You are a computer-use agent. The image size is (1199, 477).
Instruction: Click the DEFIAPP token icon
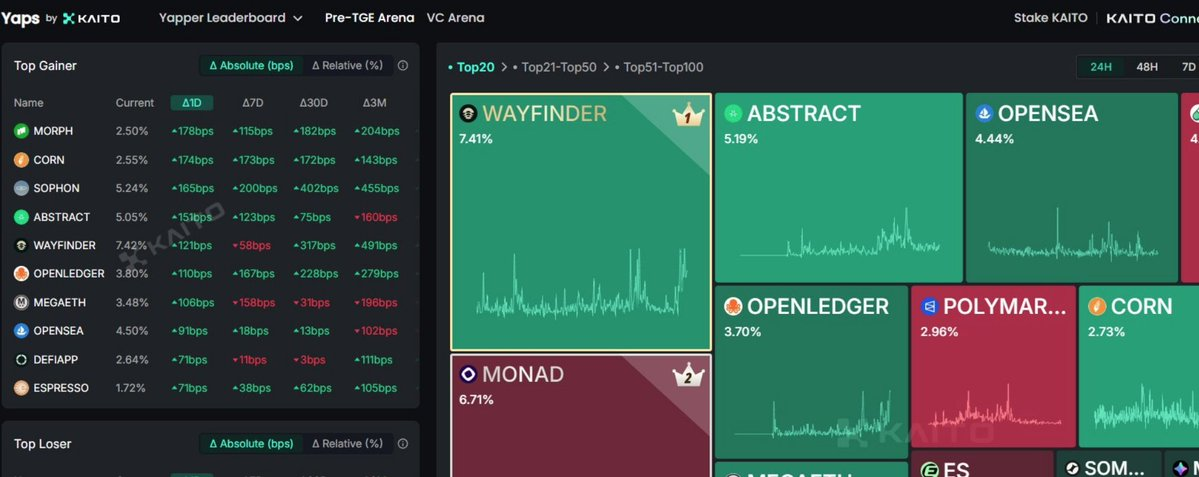(21, 359)
